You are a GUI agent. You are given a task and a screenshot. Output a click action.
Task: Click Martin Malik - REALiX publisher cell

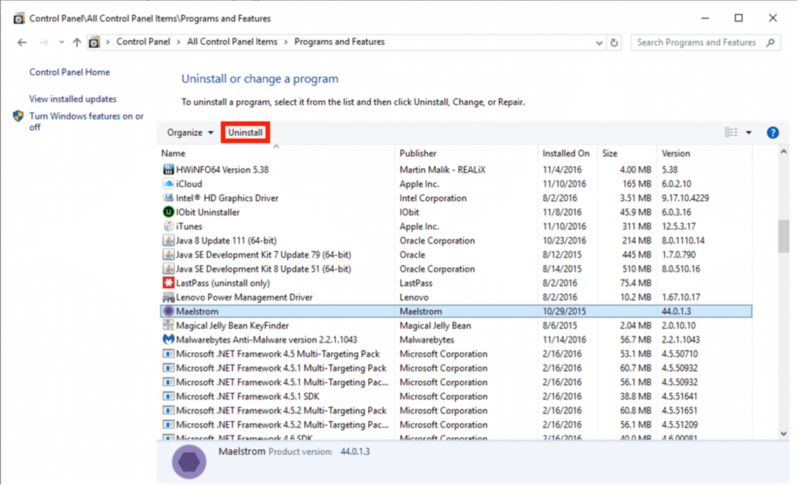click(x=442, y=169)
